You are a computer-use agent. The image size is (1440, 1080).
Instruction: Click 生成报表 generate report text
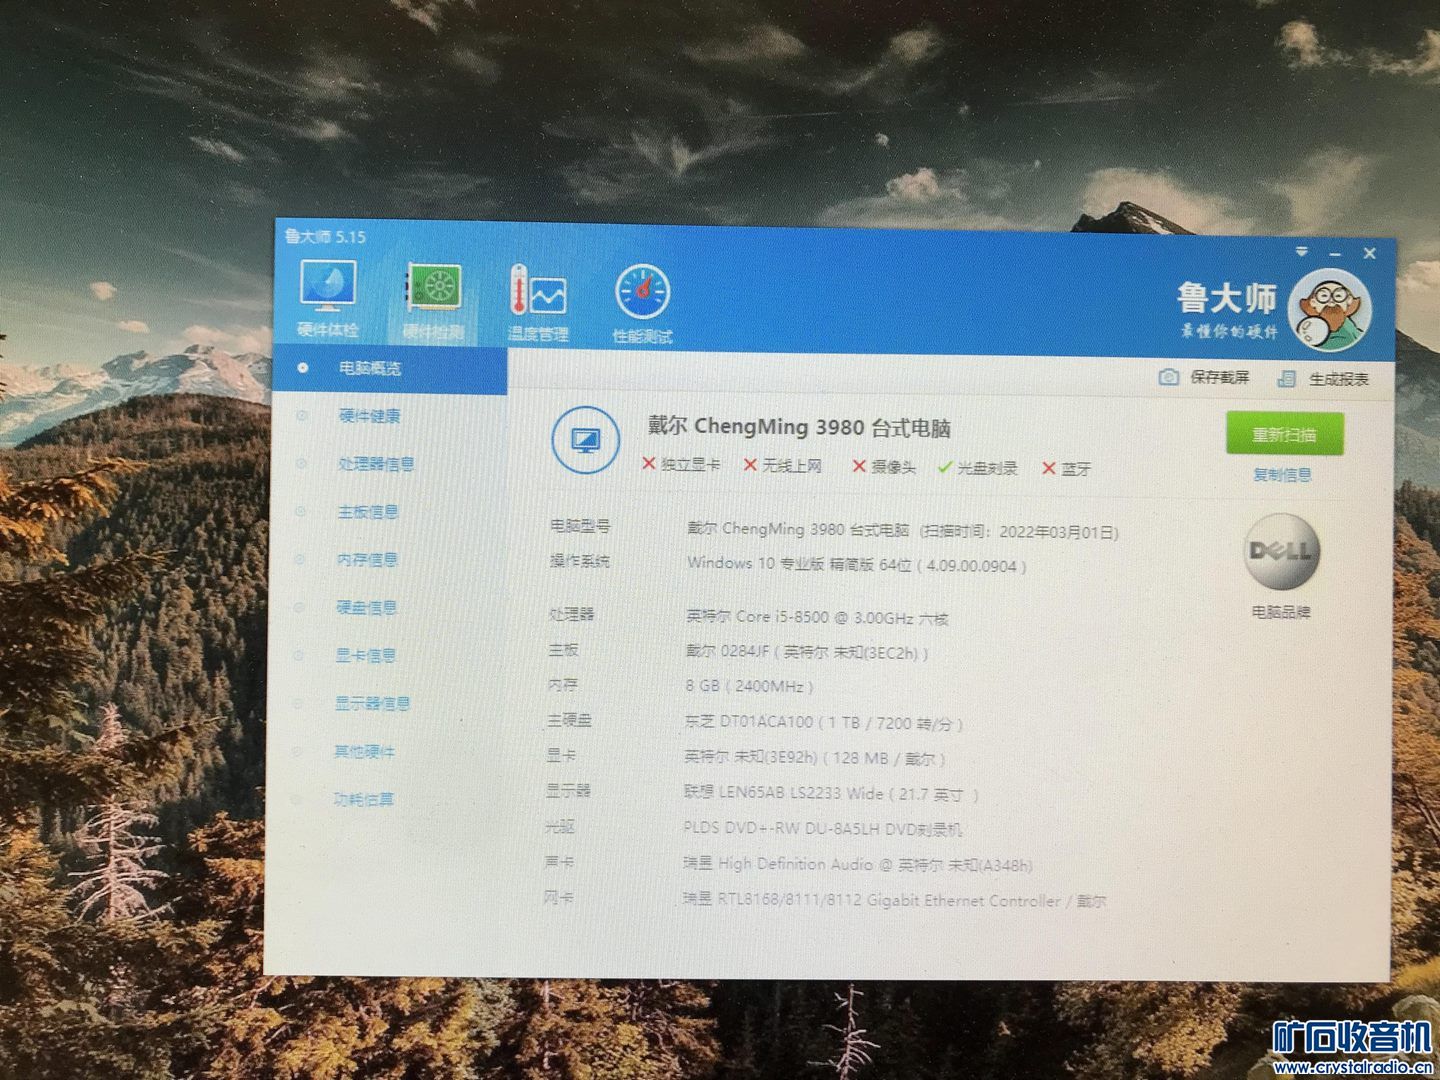[1339, 380]
